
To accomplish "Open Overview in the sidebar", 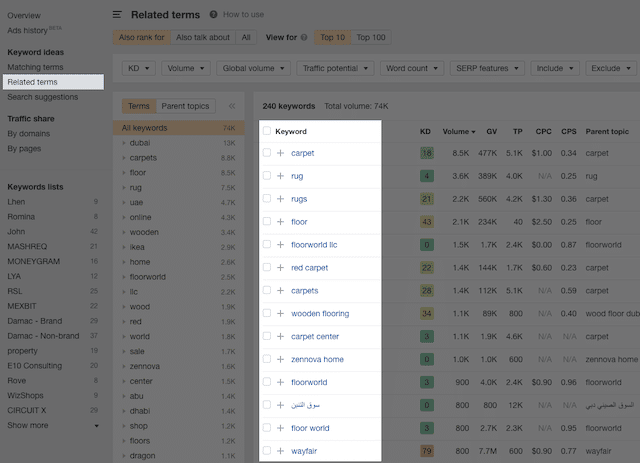I will pos(24,16).
